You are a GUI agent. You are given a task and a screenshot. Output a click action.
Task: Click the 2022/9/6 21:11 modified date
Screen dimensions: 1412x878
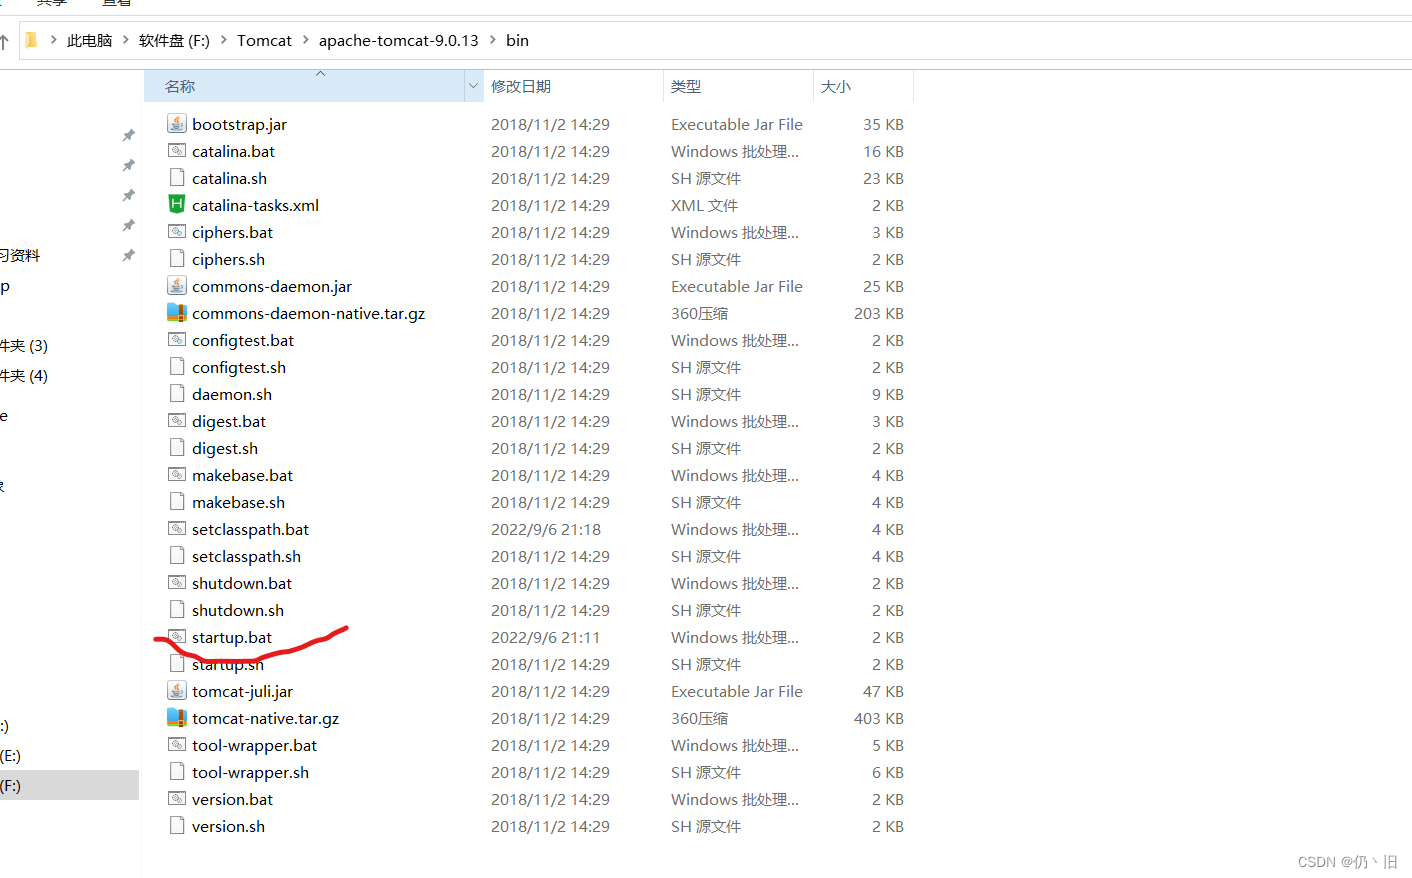[x=546, y=637]
